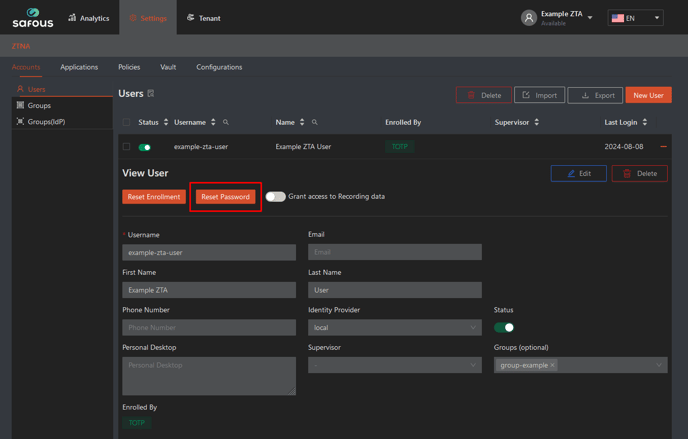The image size is (688, 439).
Task: Tick the checkbox for example-zta-user row
Action: (x=127, y=147)
